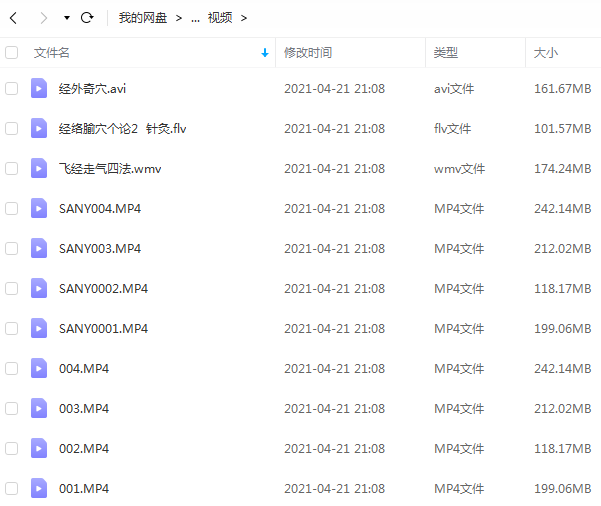
Task: Check the box for 001.MP4
Action: click(x=11, y=489)
